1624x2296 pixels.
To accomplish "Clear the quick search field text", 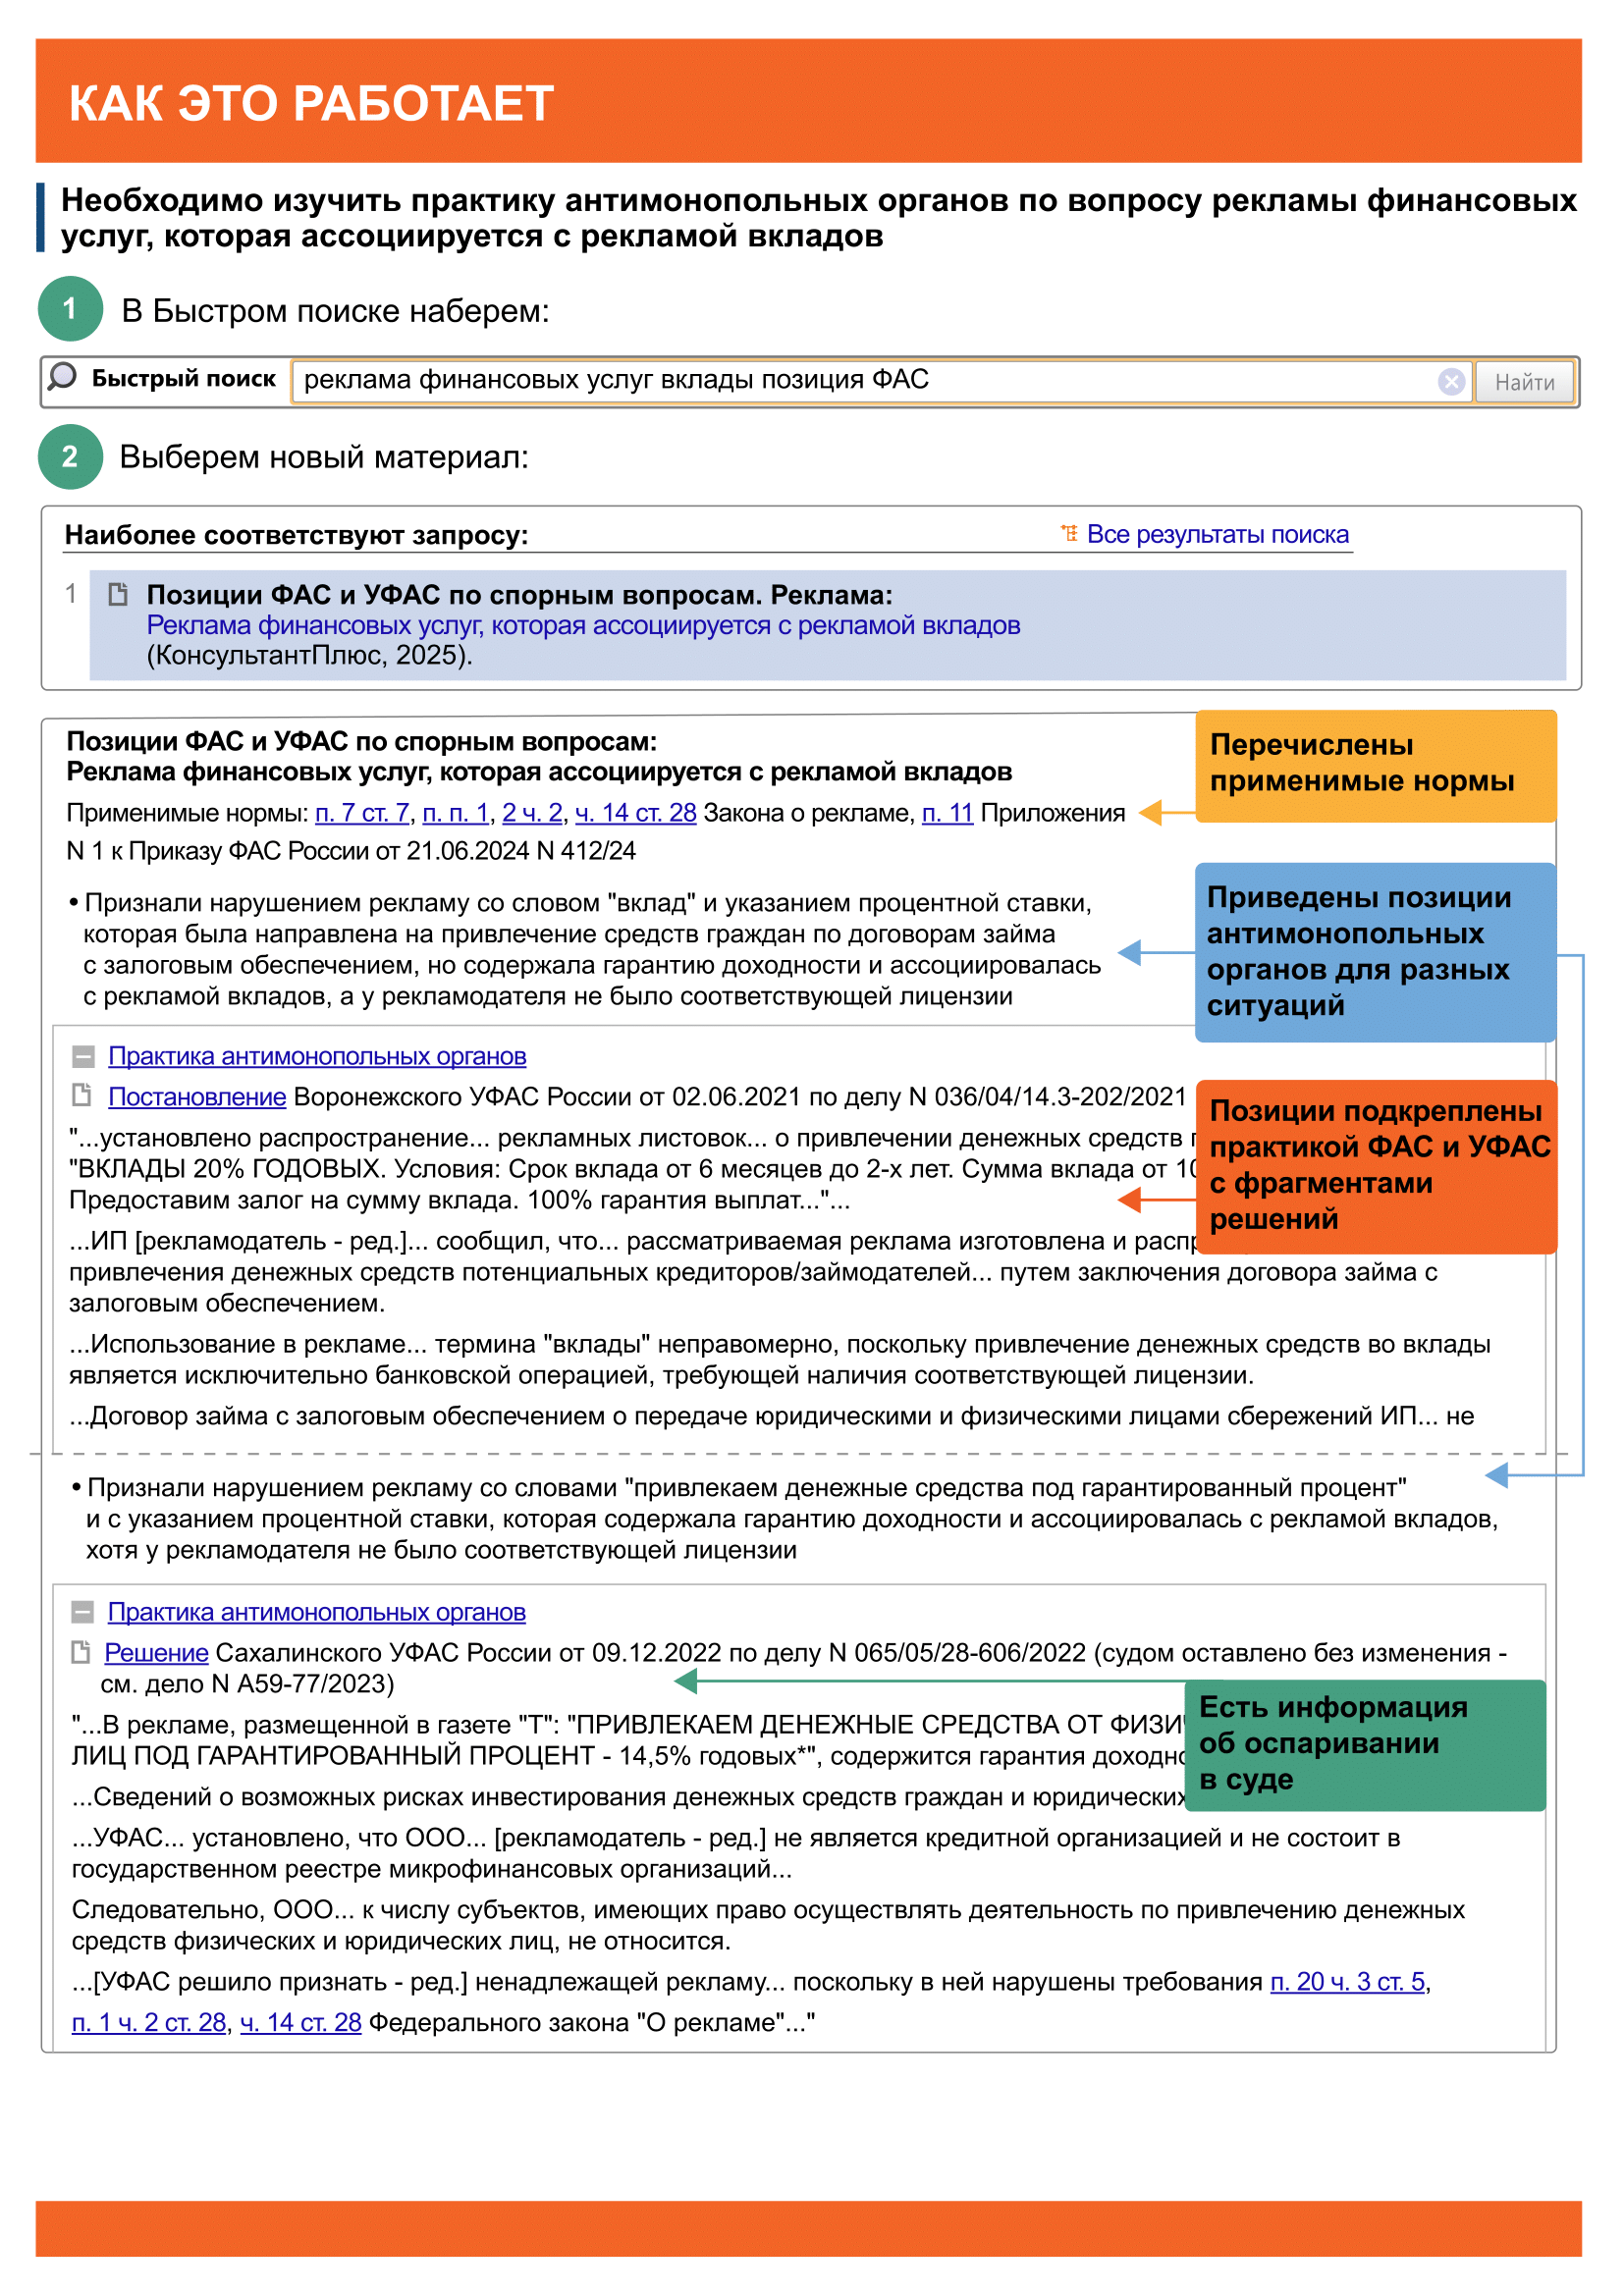I will (x=1451, y=381).
